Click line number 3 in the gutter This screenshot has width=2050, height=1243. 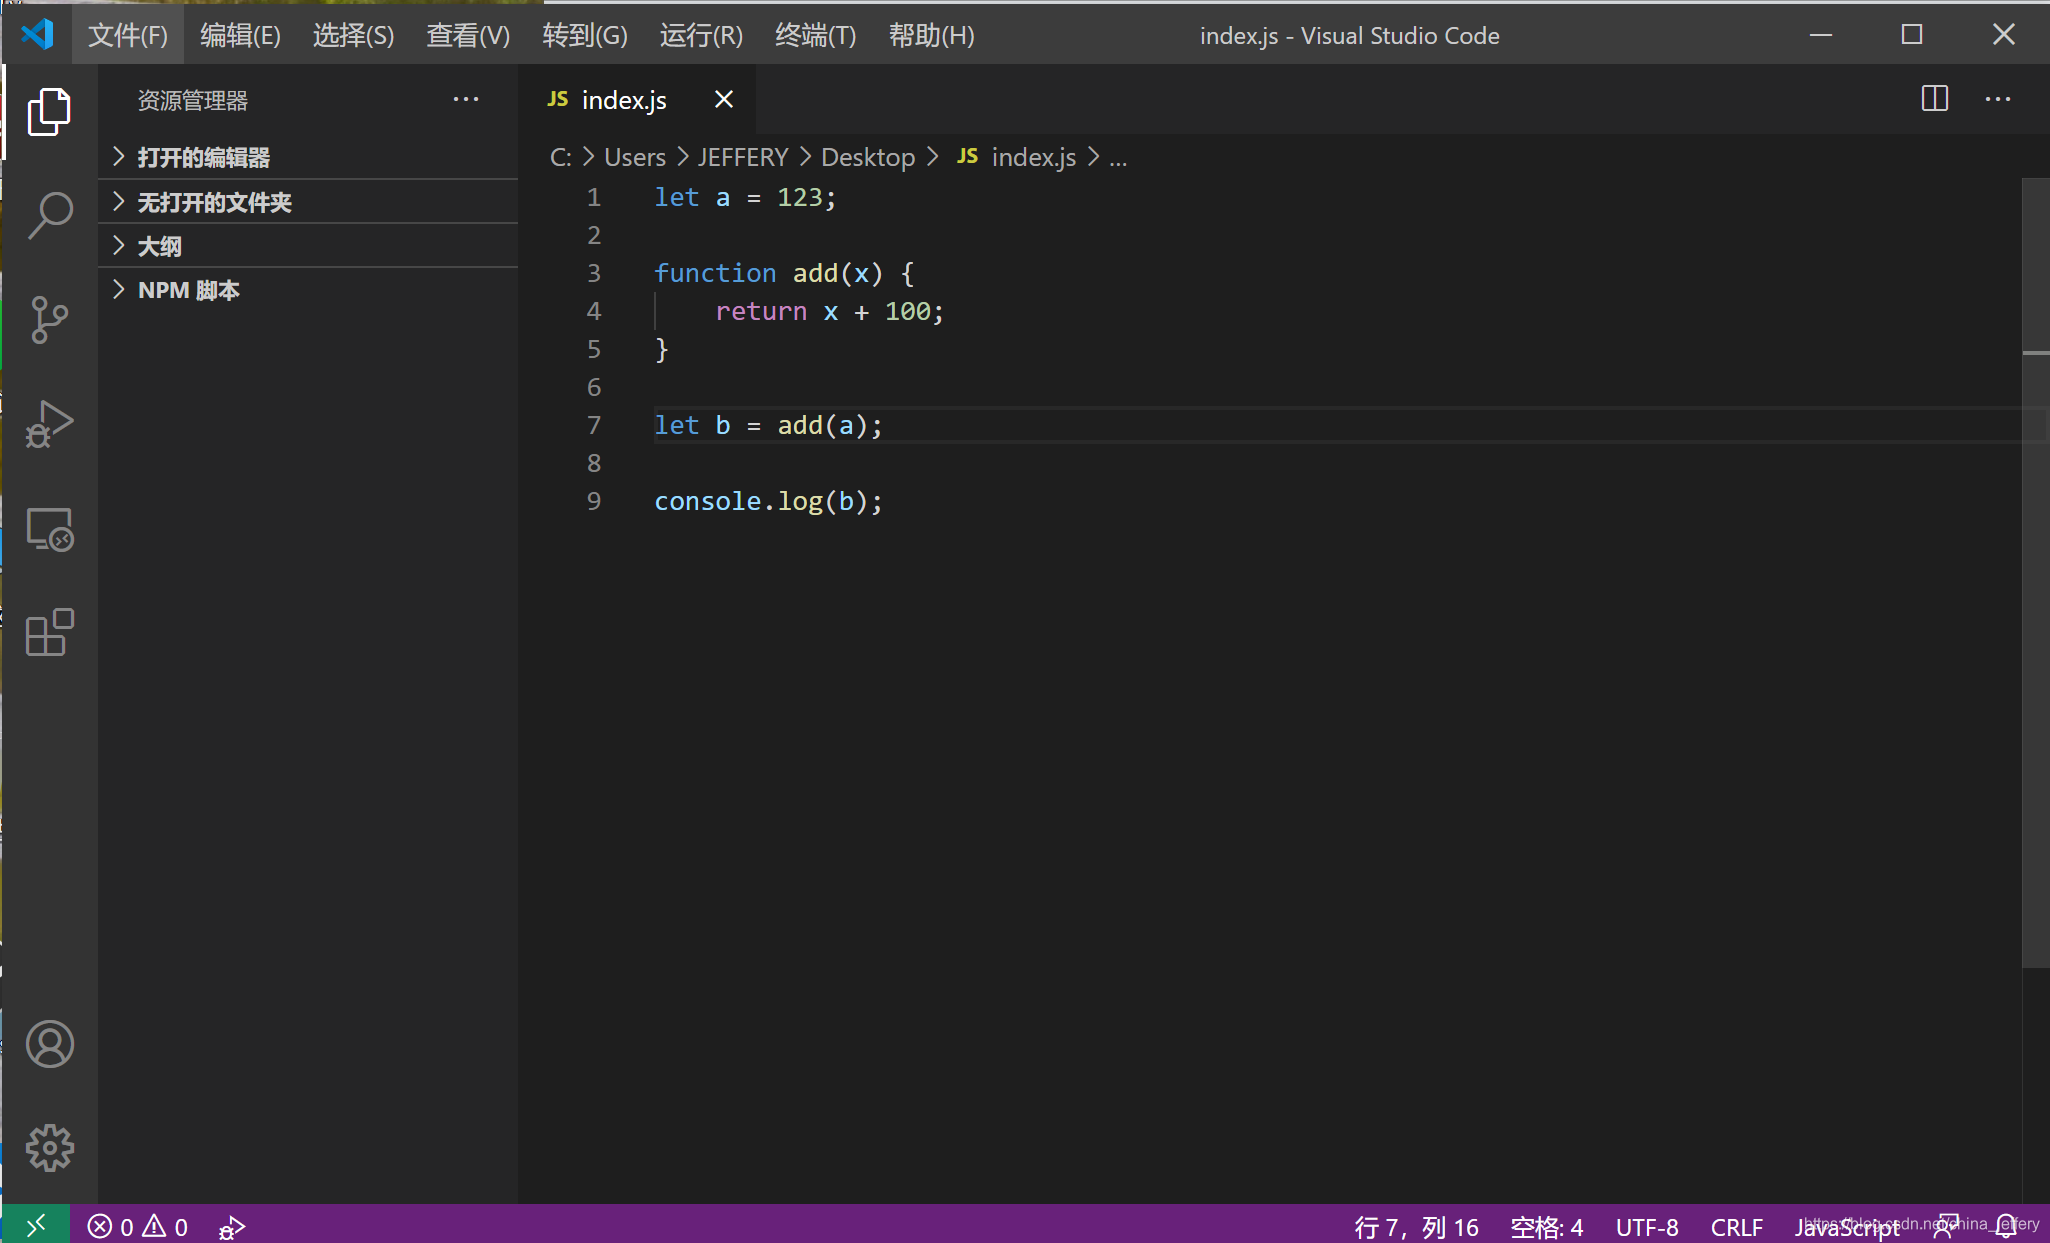point(594,273)
